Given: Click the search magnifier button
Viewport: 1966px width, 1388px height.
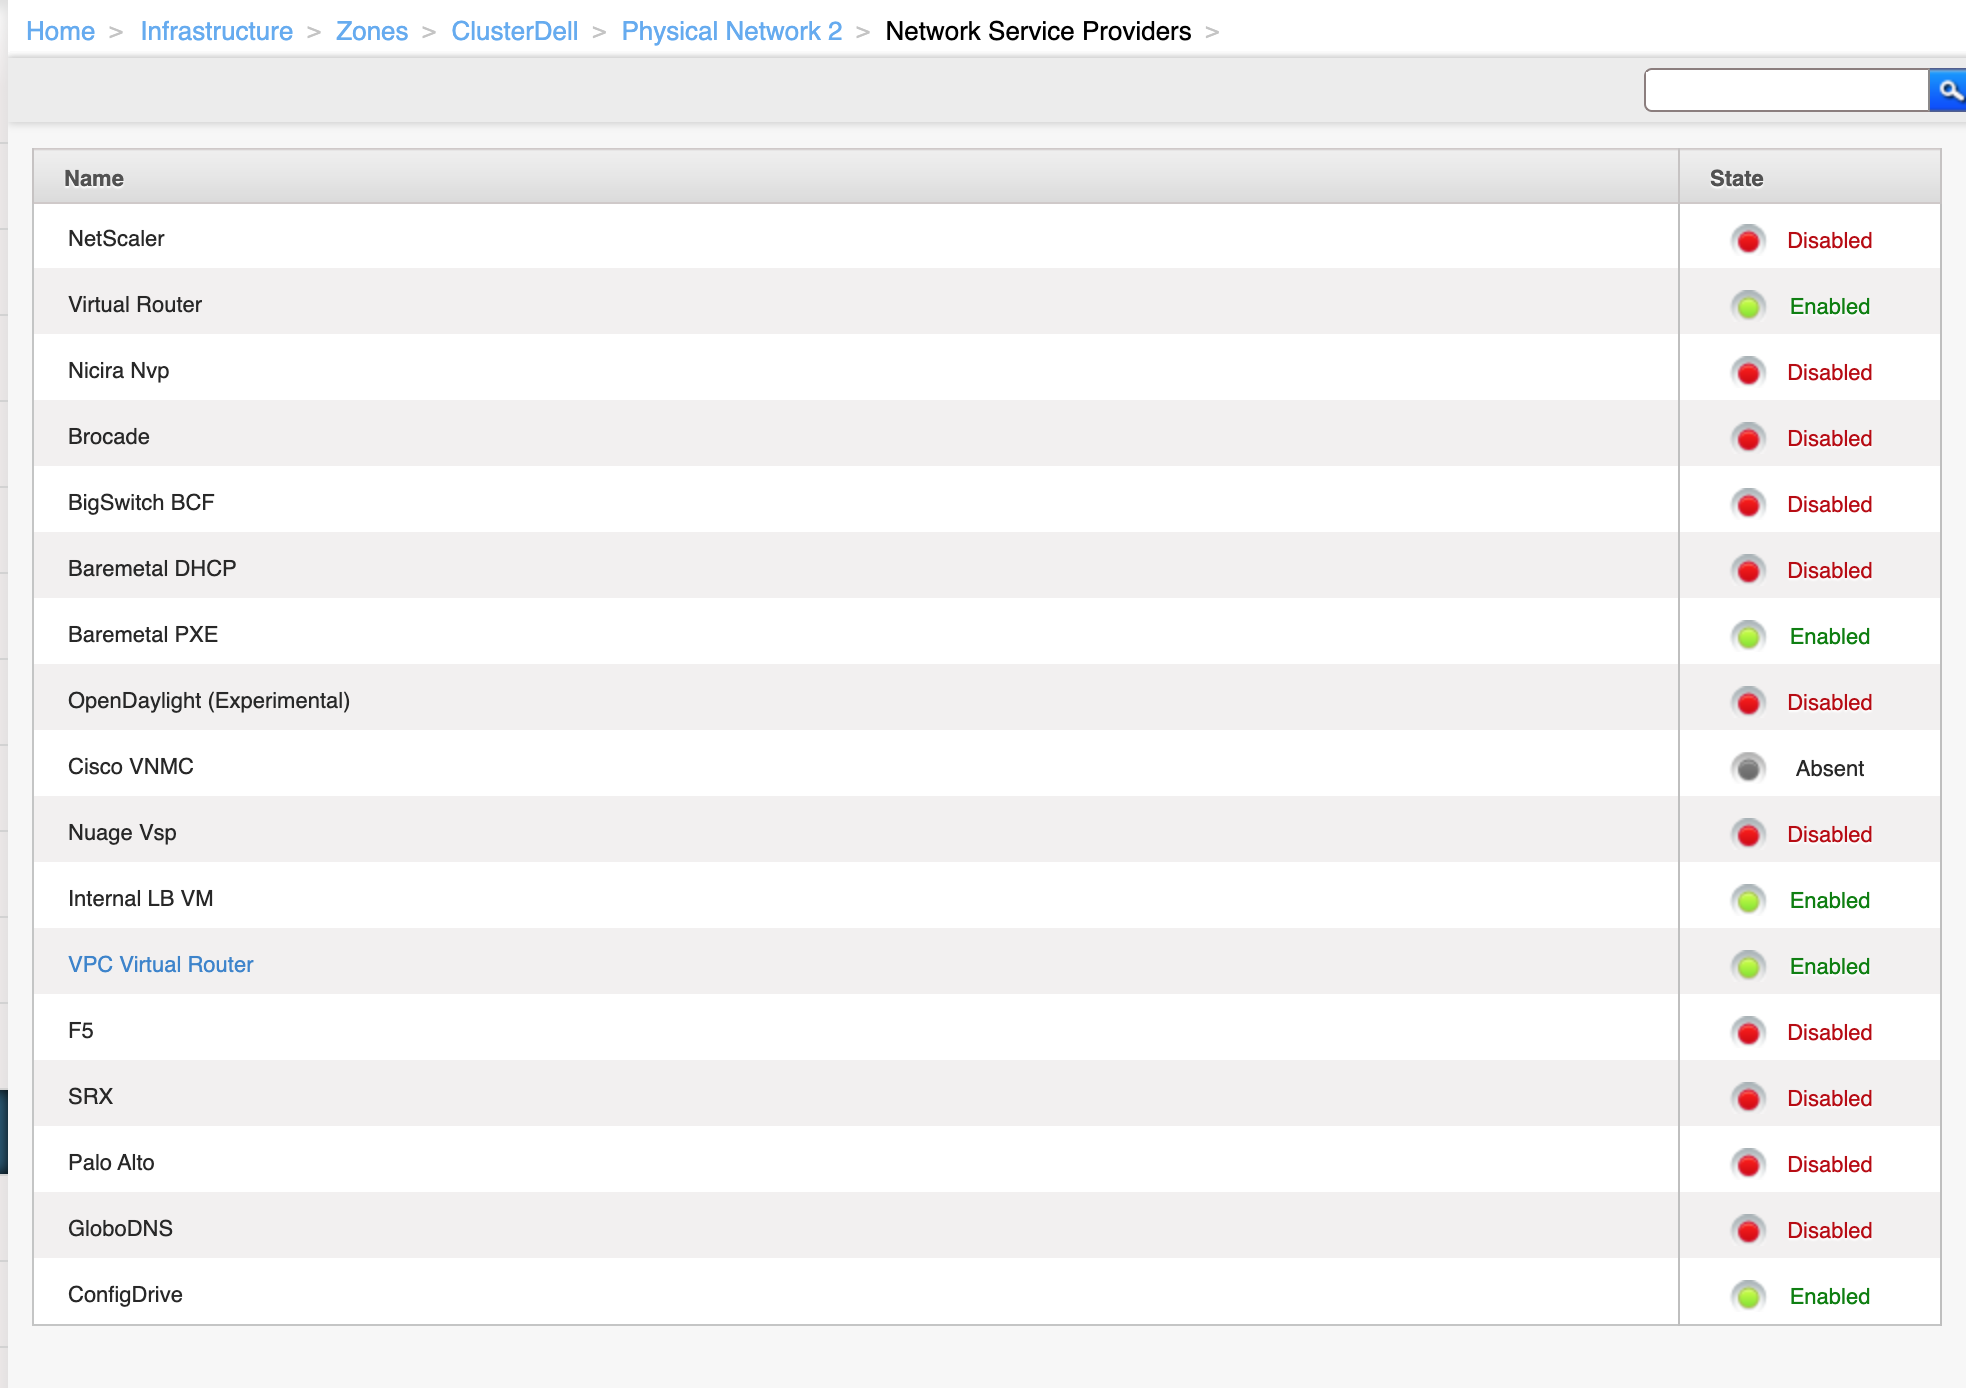Looking at the screenshot, I should coord(1948,90).
